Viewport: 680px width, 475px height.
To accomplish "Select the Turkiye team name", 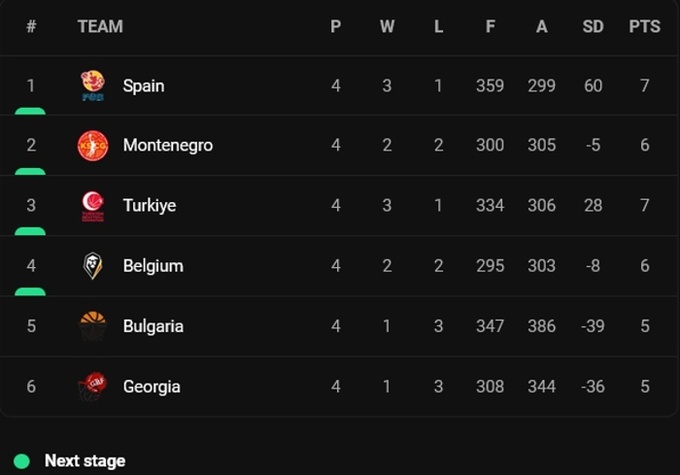I will pyautogui.click(x=149, y=206).
